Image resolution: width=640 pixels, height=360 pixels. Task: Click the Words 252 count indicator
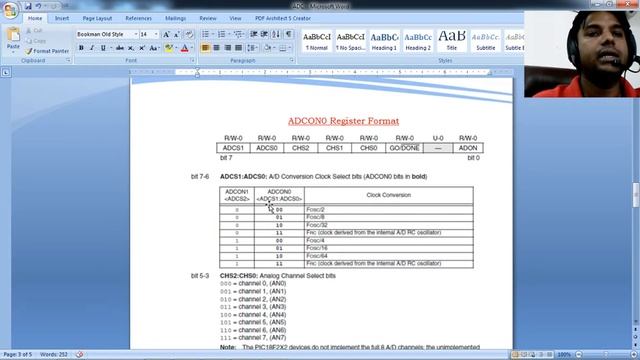(x=53, y=354)
